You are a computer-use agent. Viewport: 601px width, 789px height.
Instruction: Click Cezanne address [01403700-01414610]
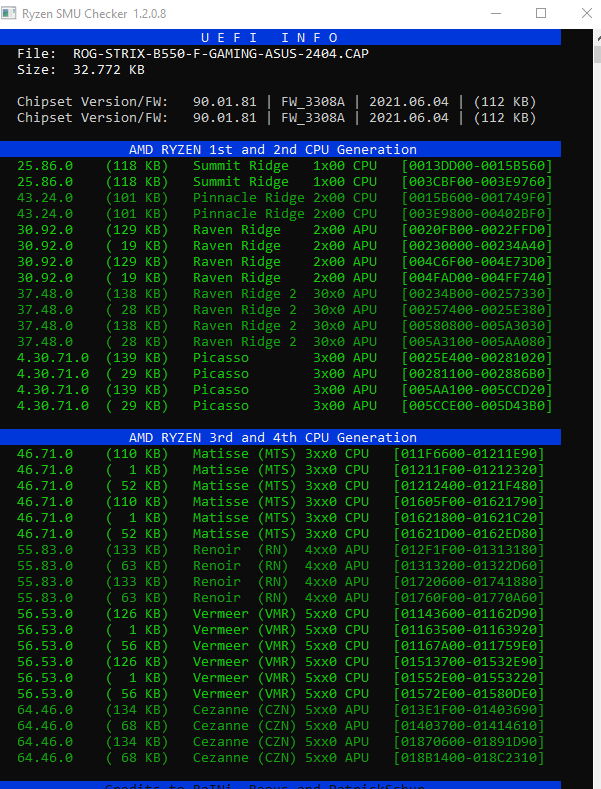469,726
